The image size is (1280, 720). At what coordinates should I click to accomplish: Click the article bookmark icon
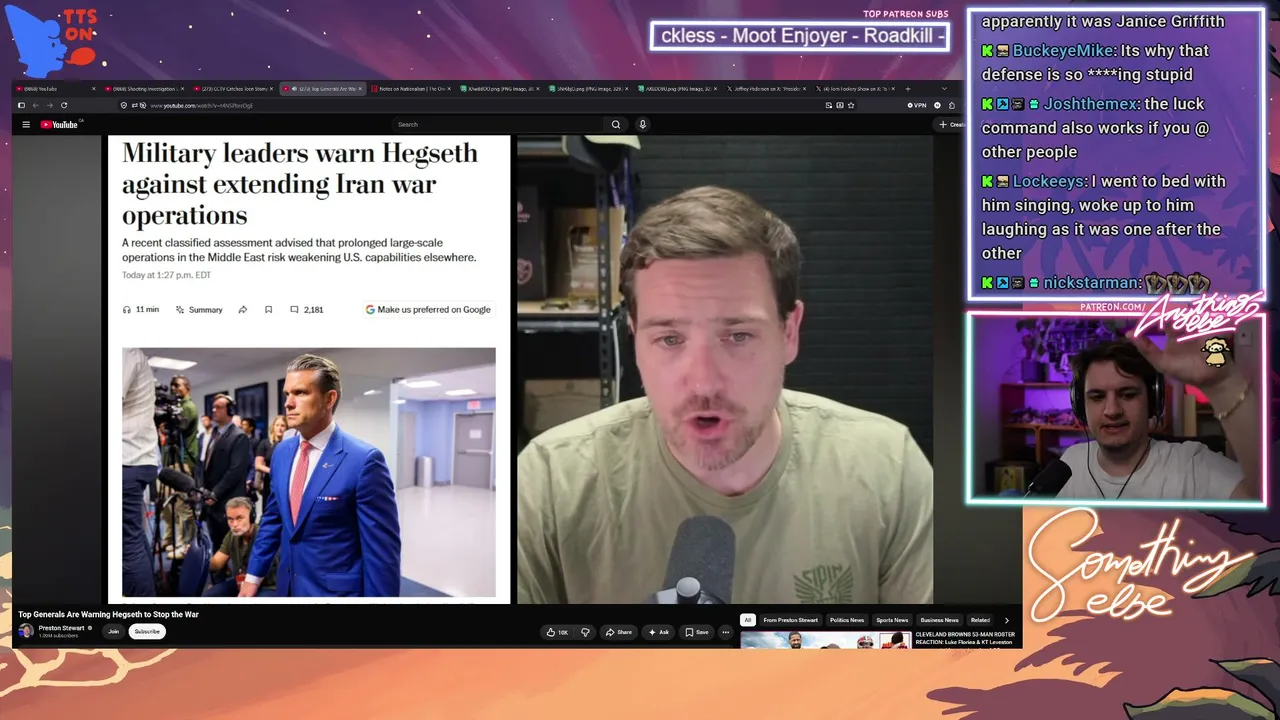268,310
